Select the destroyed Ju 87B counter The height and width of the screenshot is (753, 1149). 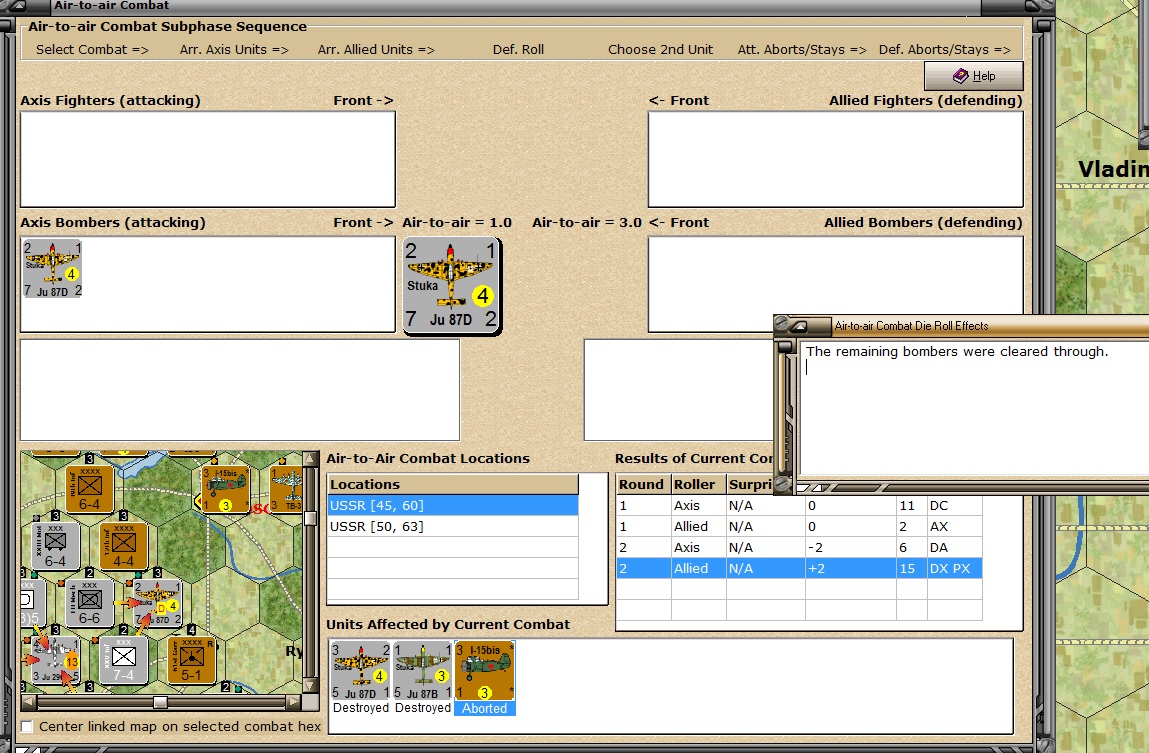[423, 671]
